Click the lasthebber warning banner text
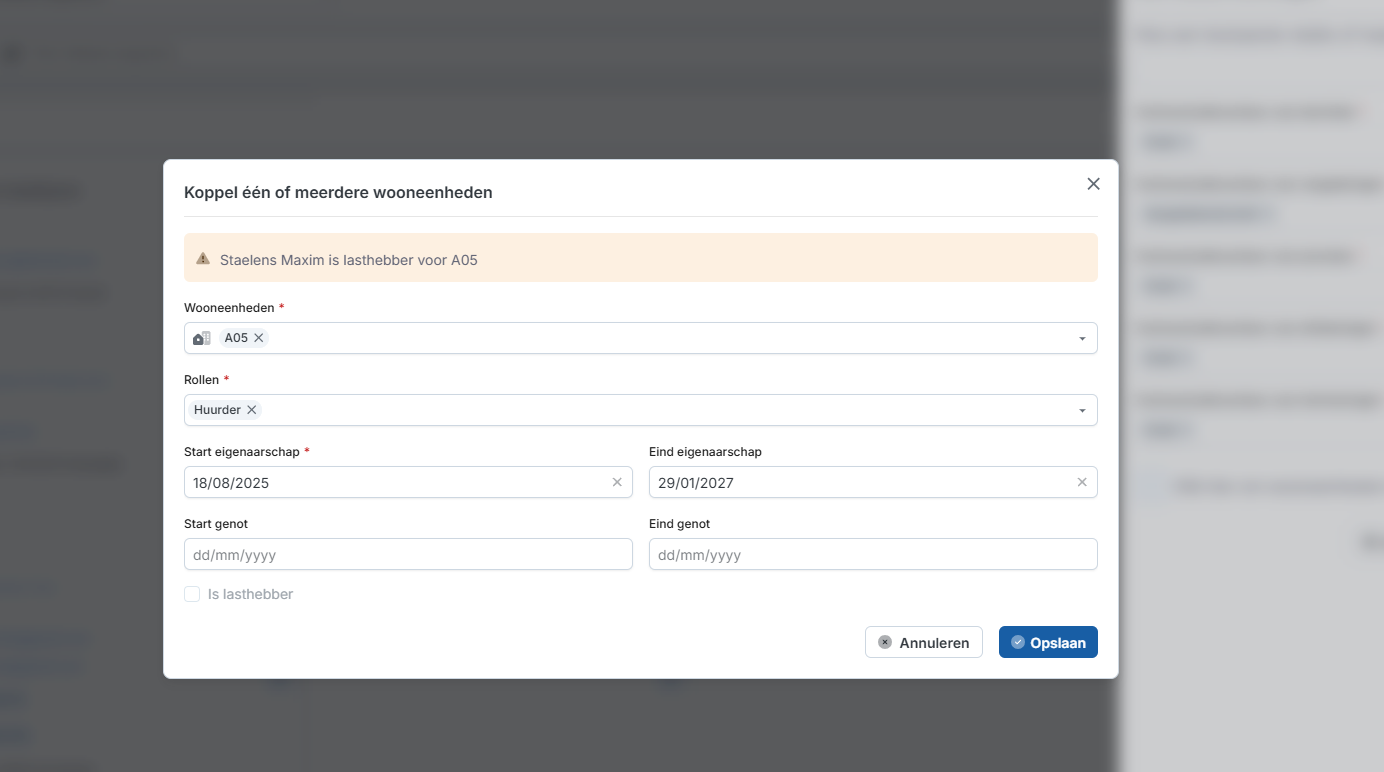This screenshot has width=1384, height=772. [349, 260]
